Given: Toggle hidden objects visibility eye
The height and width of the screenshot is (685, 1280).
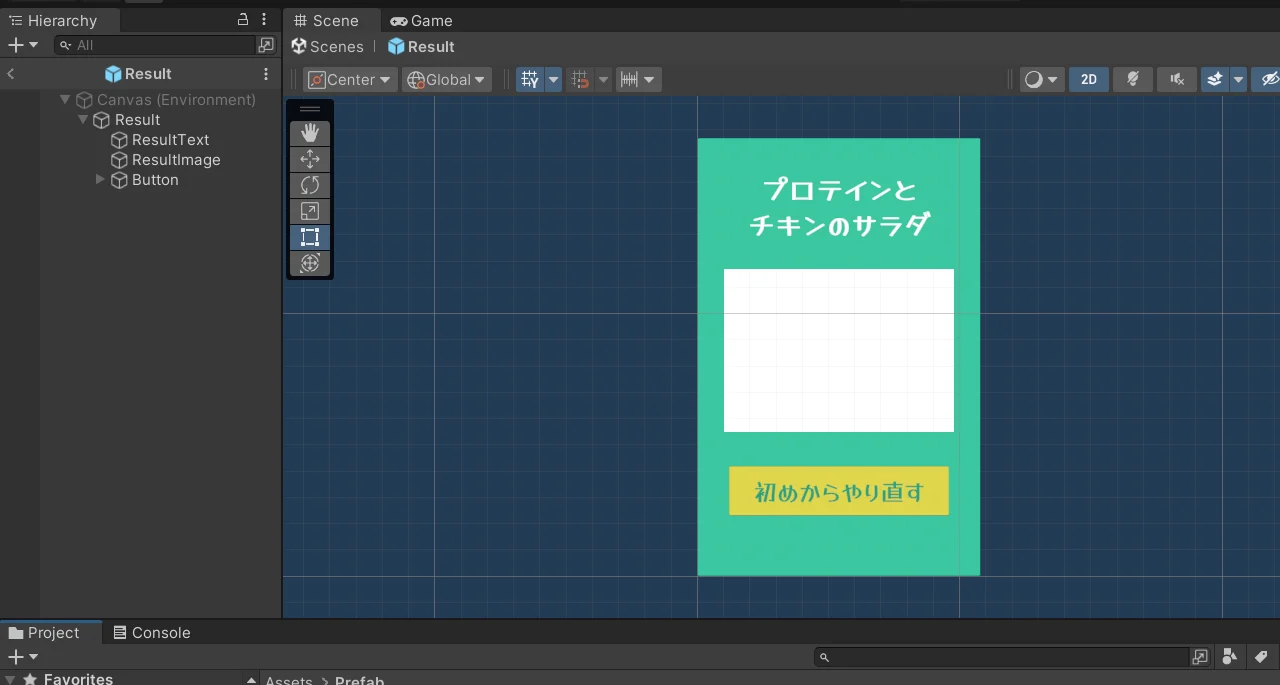Looking at the screenshot, I should click(x=1268, y=80).
